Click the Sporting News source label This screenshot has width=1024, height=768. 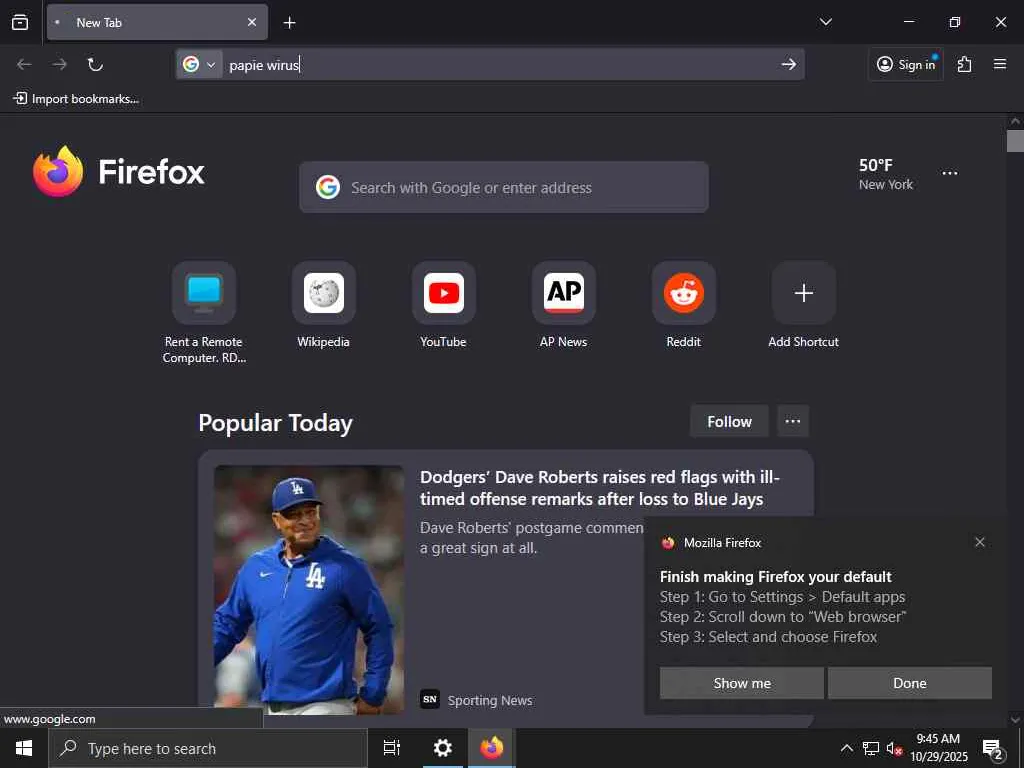pyautogui.click(x=490, y=700)
